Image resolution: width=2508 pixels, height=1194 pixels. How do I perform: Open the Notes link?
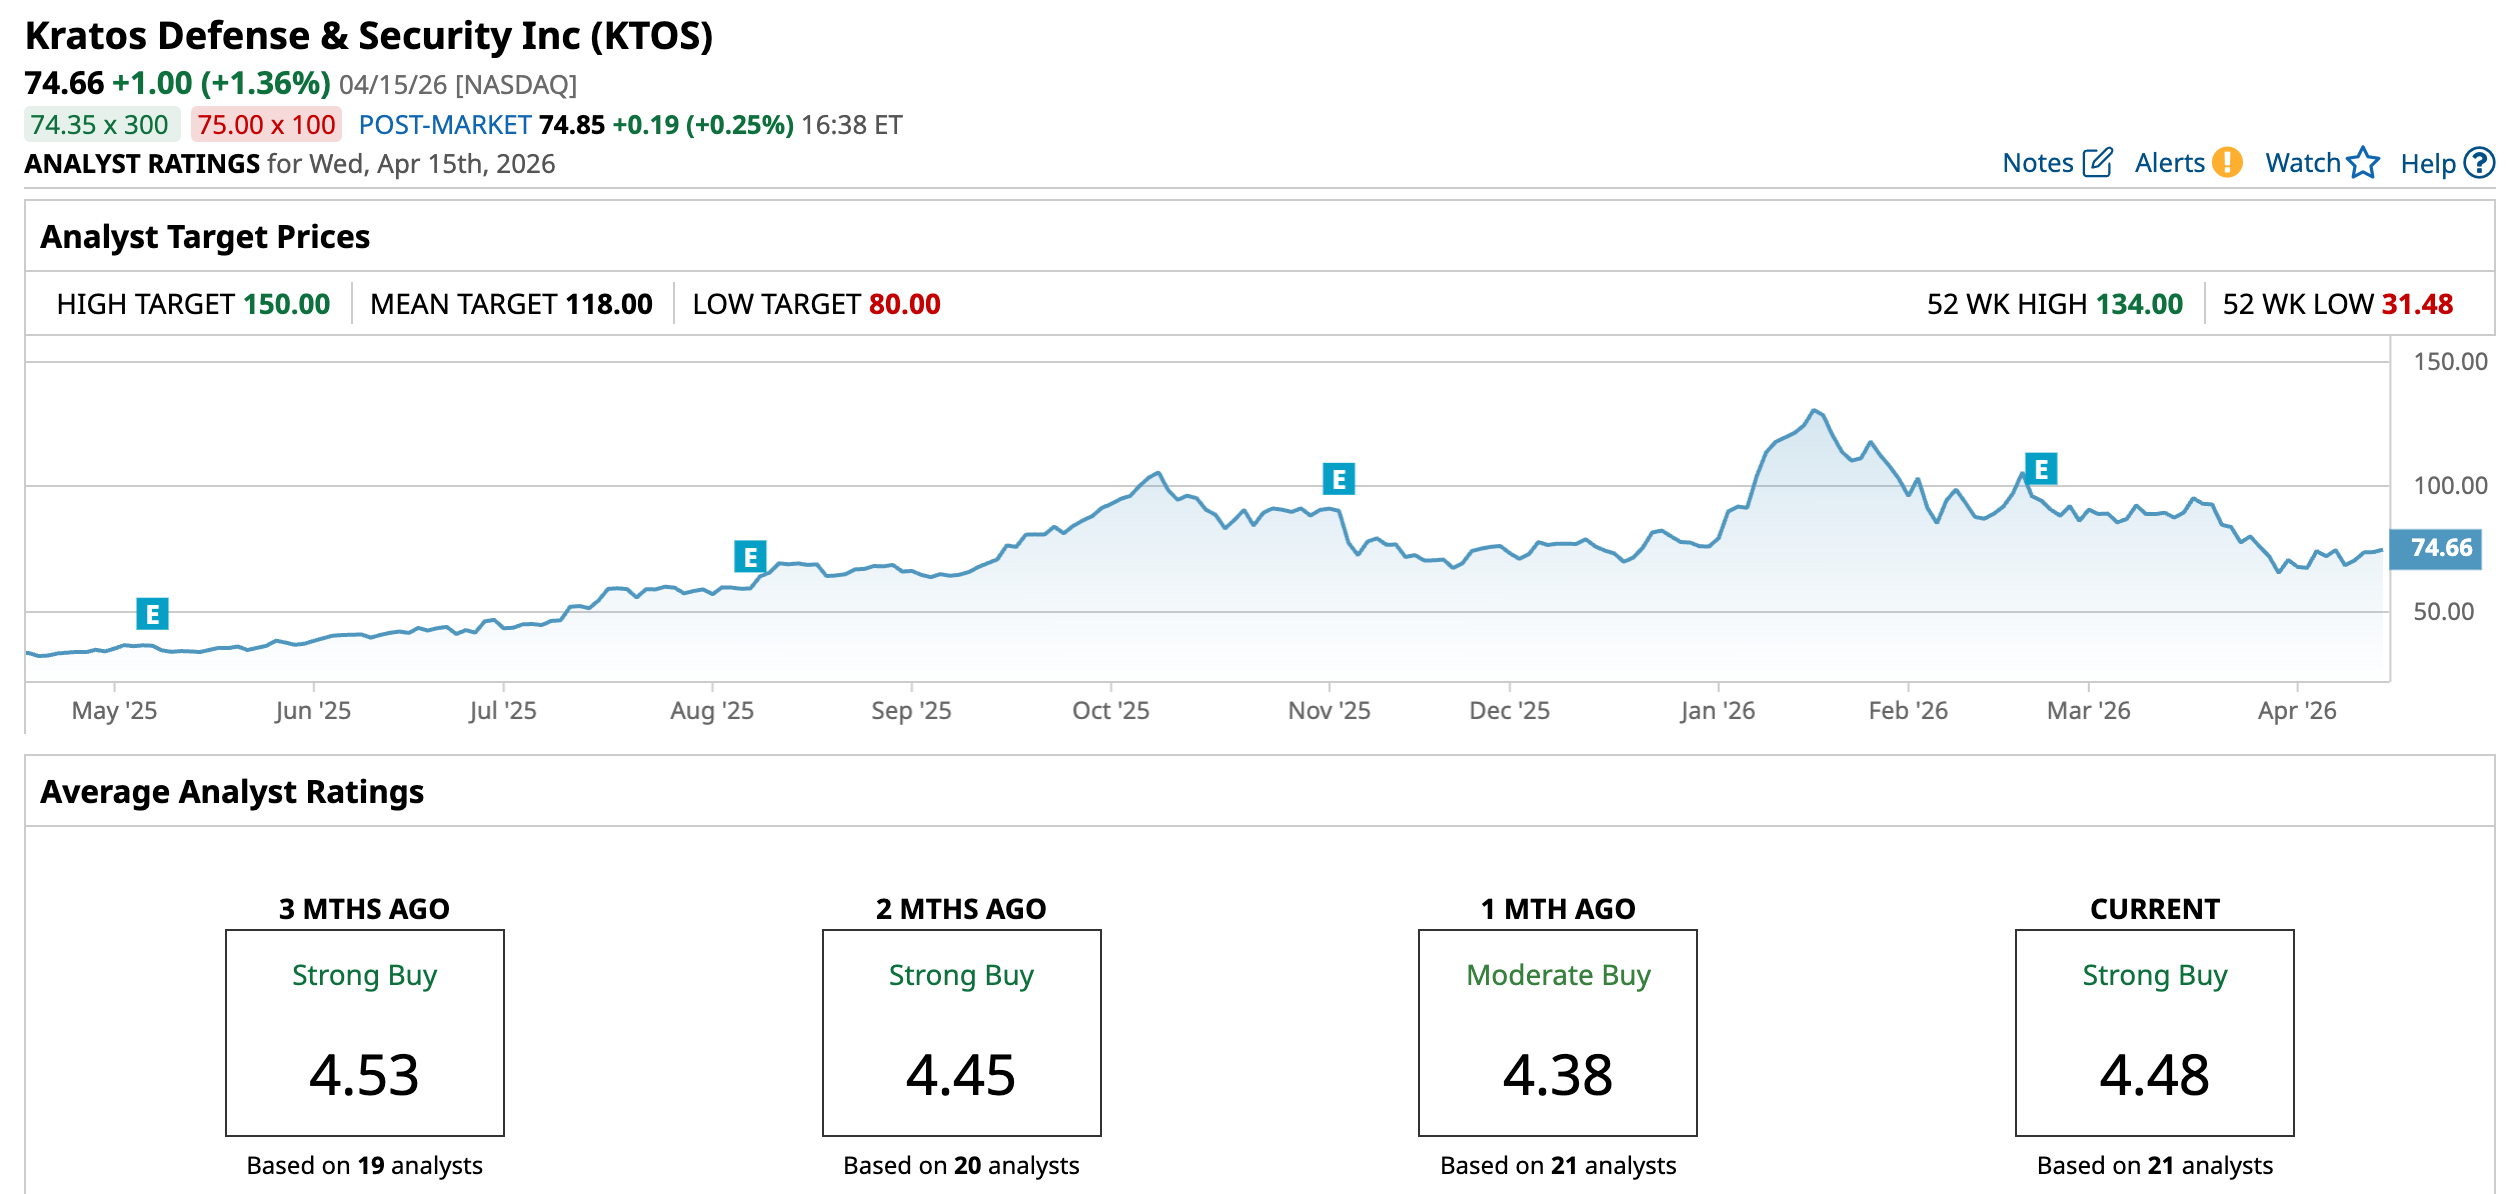pos(2037,163)
